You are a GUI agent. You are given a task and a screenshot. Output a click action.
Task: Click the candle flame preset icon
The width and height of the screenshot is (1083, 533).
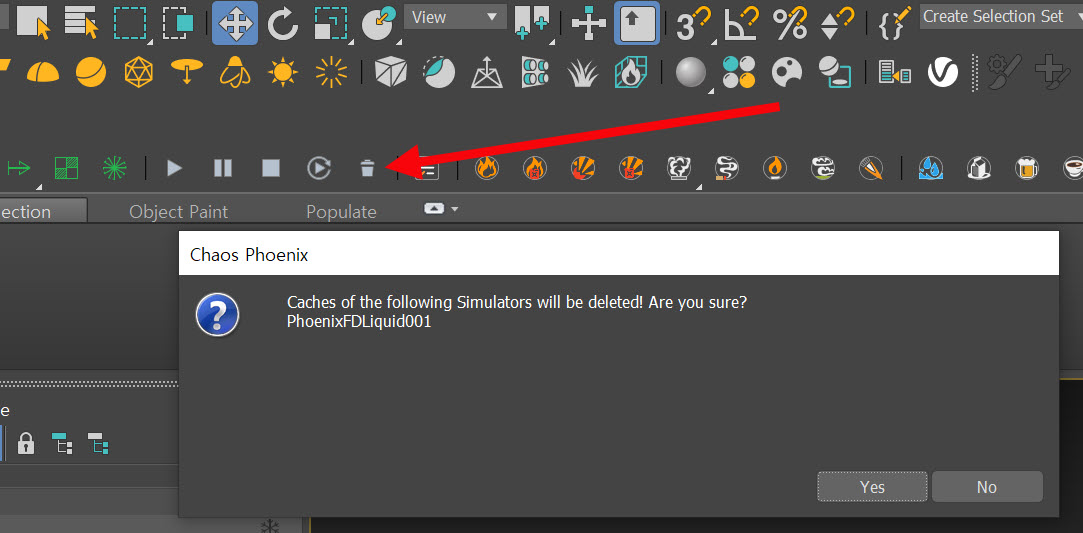pos(775,168)
